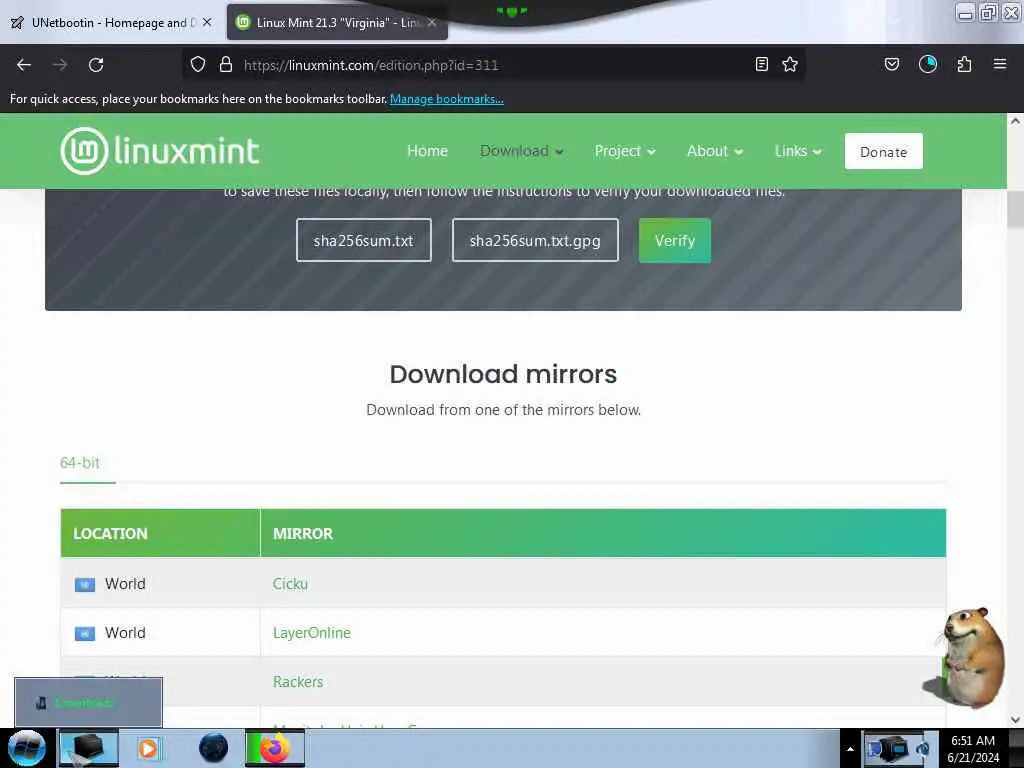The image size is (1024, 768).
Task: Select the 64-bit tab
Action: [80, 463]
